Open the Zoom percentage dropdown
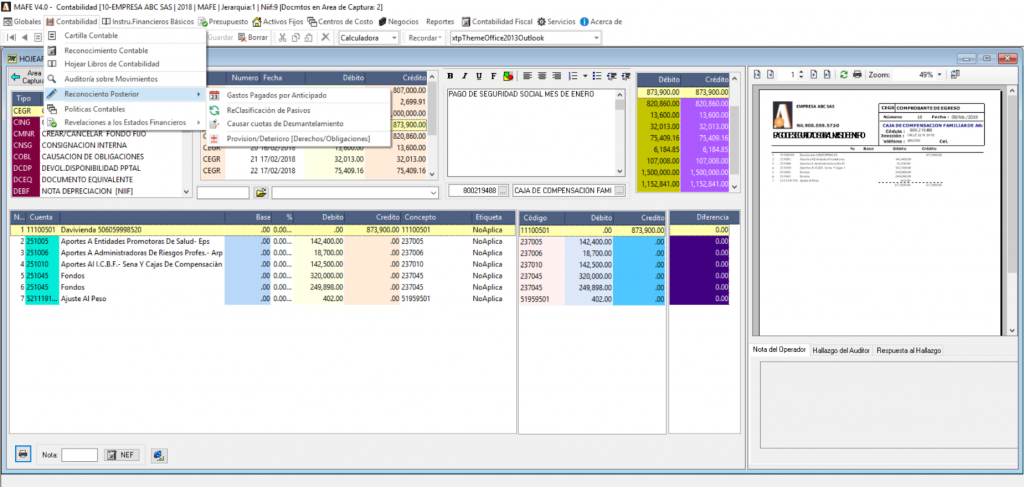The image size is (1024, 487). pos(939,74)
